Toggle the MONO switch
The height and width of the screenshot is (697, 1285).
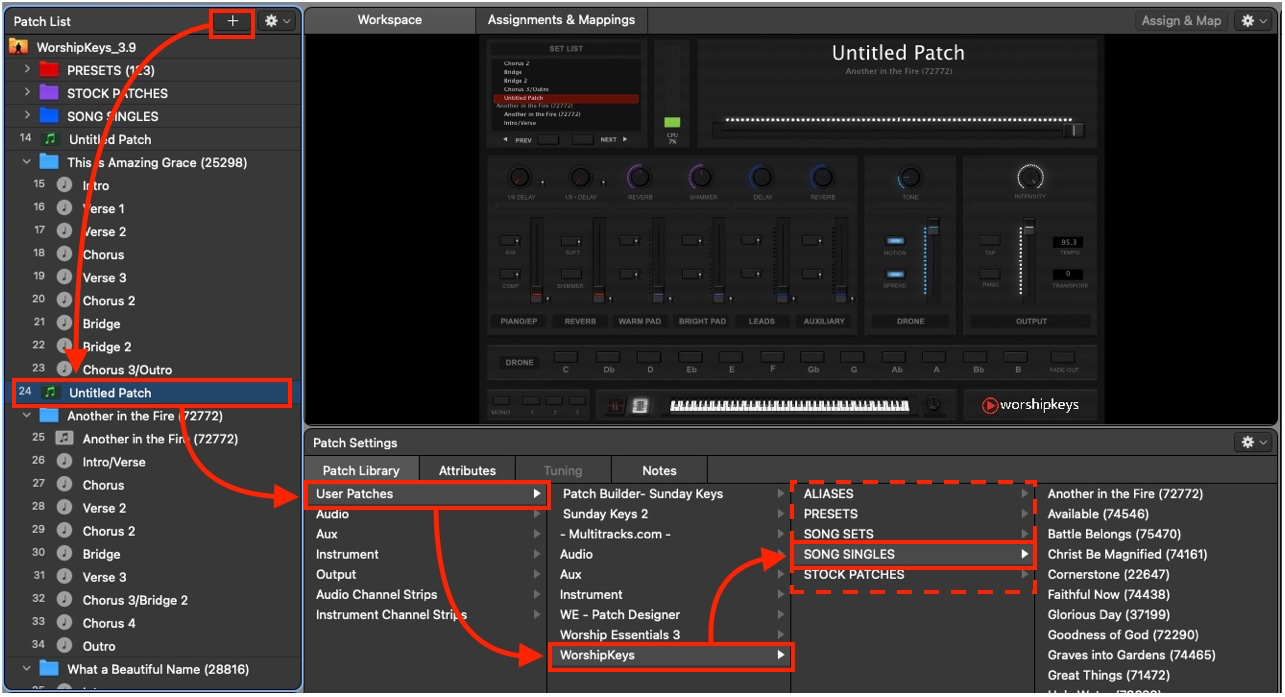(501, 400)
